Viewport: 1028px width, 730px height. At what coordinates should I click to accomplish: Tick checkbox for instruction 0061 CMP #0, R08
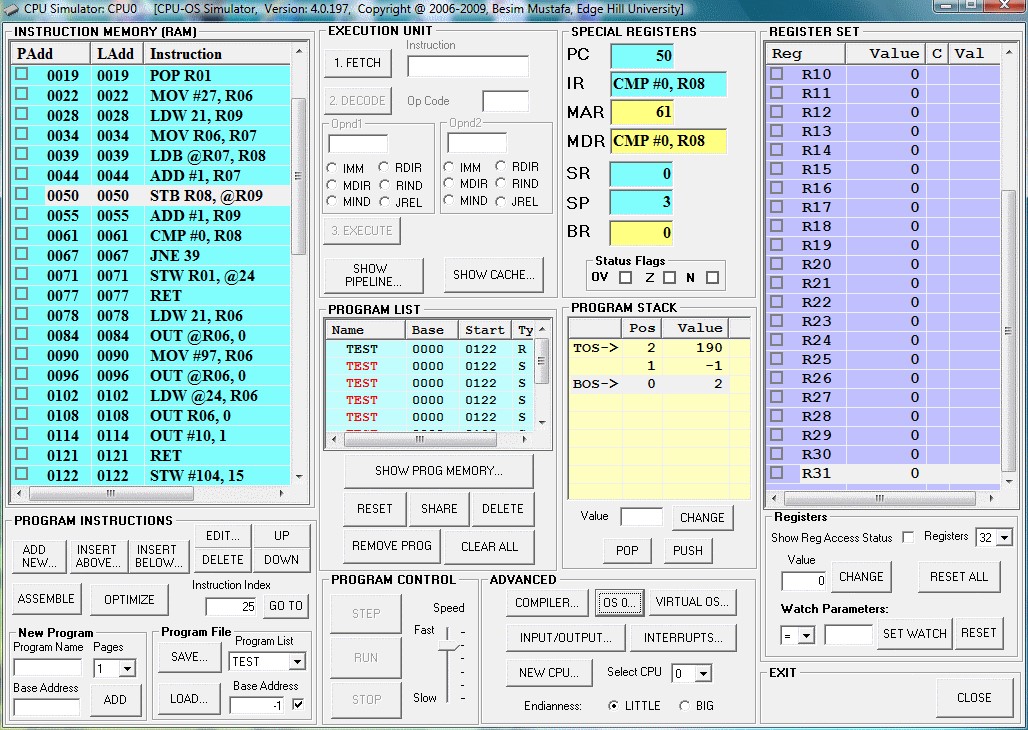click(22, 234)
